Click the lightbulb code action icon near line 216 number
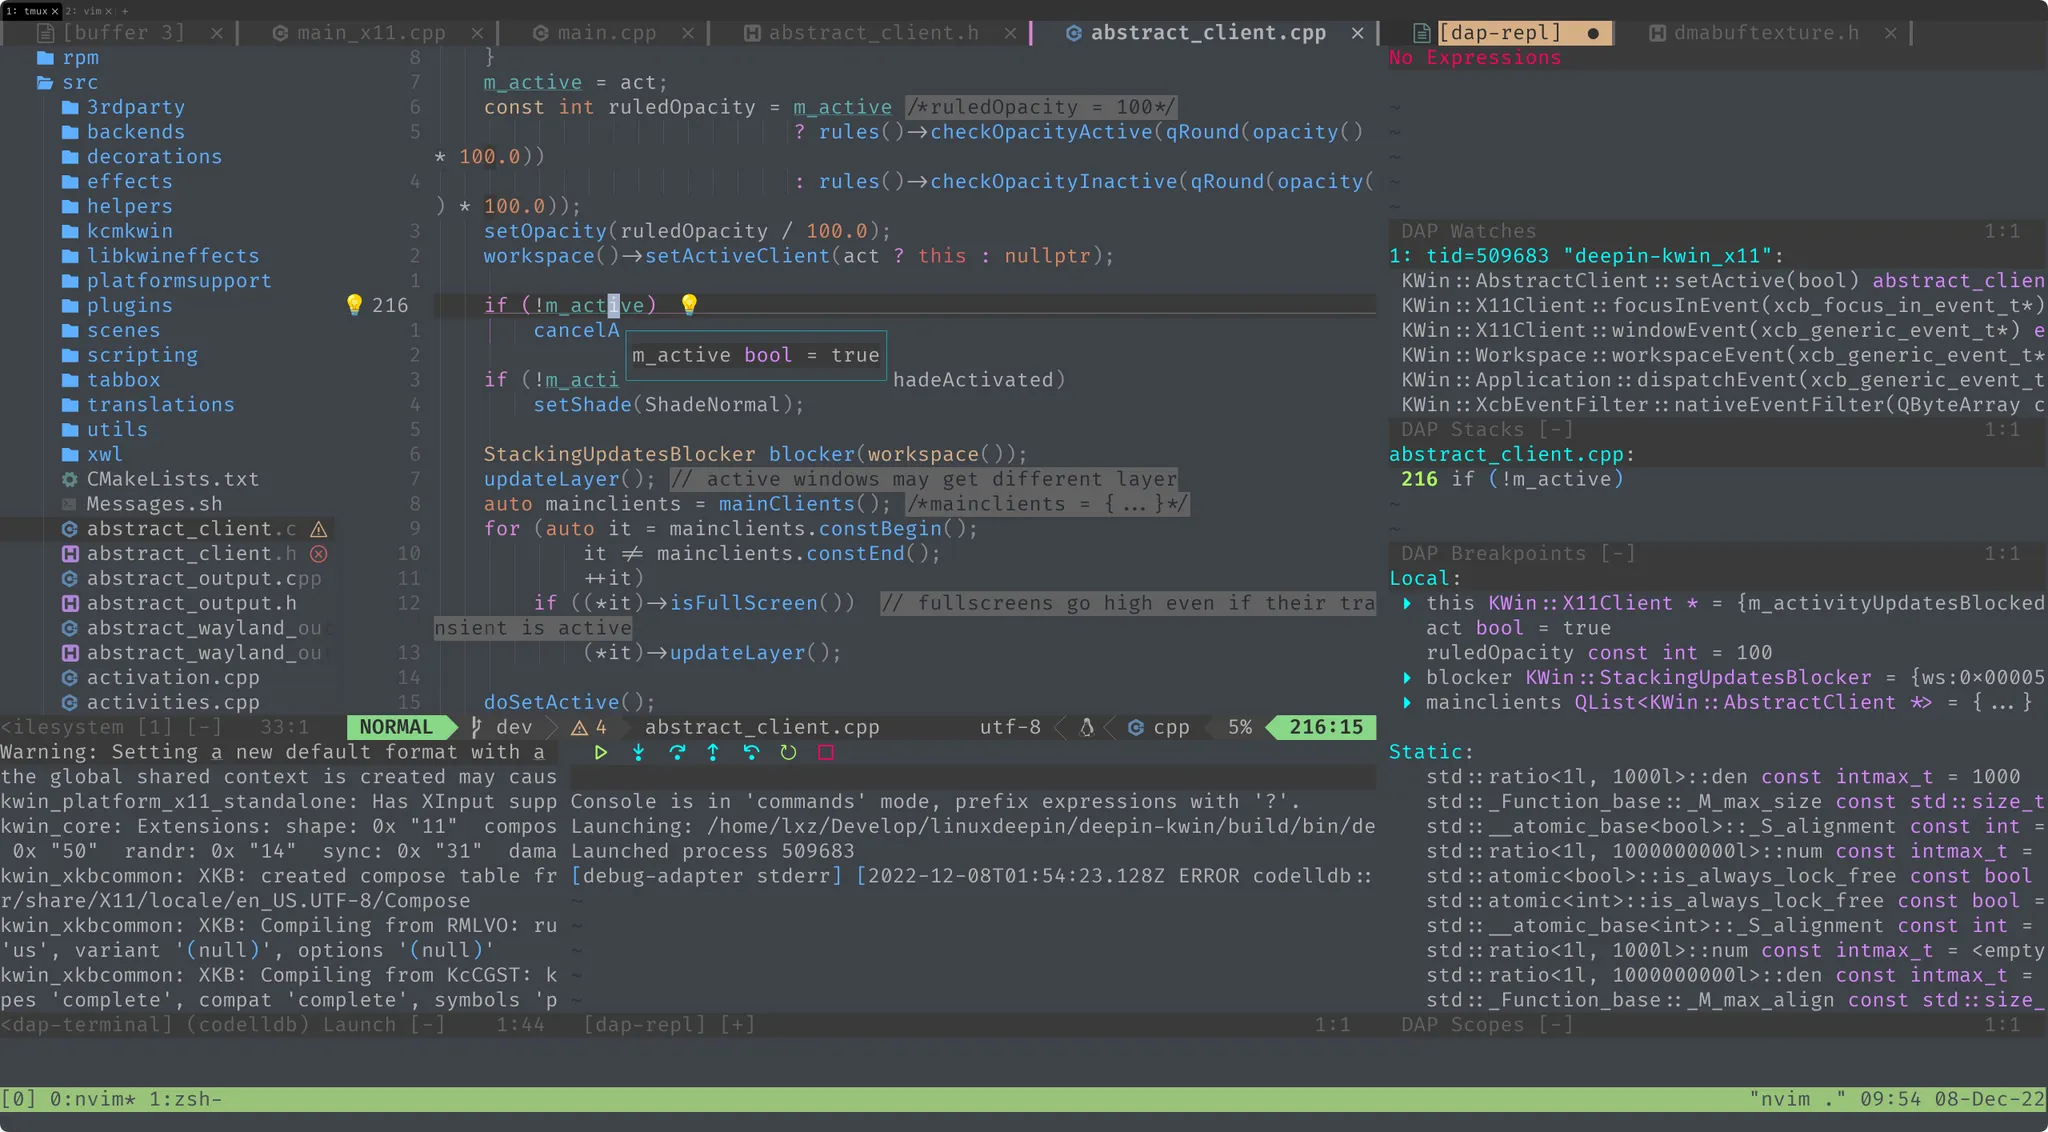 coord(354,305)
